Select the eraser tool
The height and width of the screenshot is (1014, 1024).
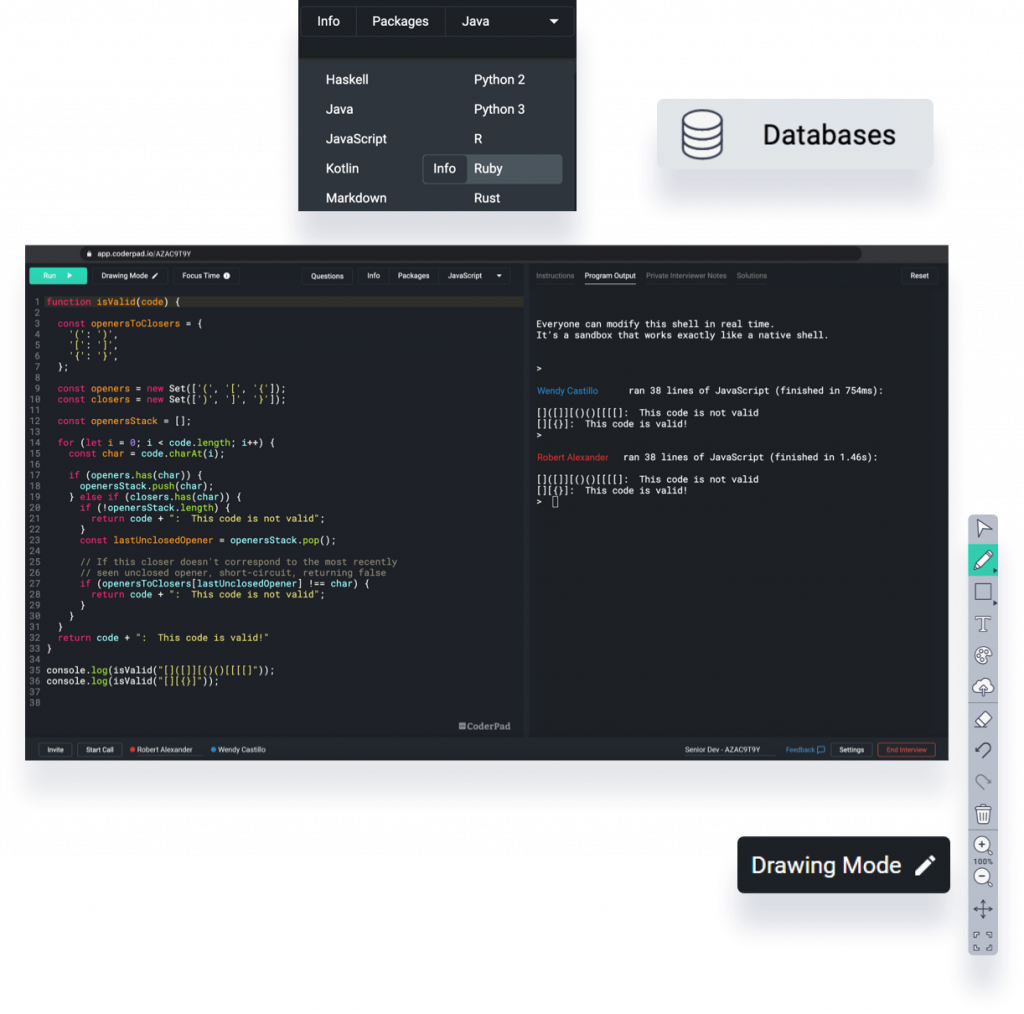click(983, 719)
